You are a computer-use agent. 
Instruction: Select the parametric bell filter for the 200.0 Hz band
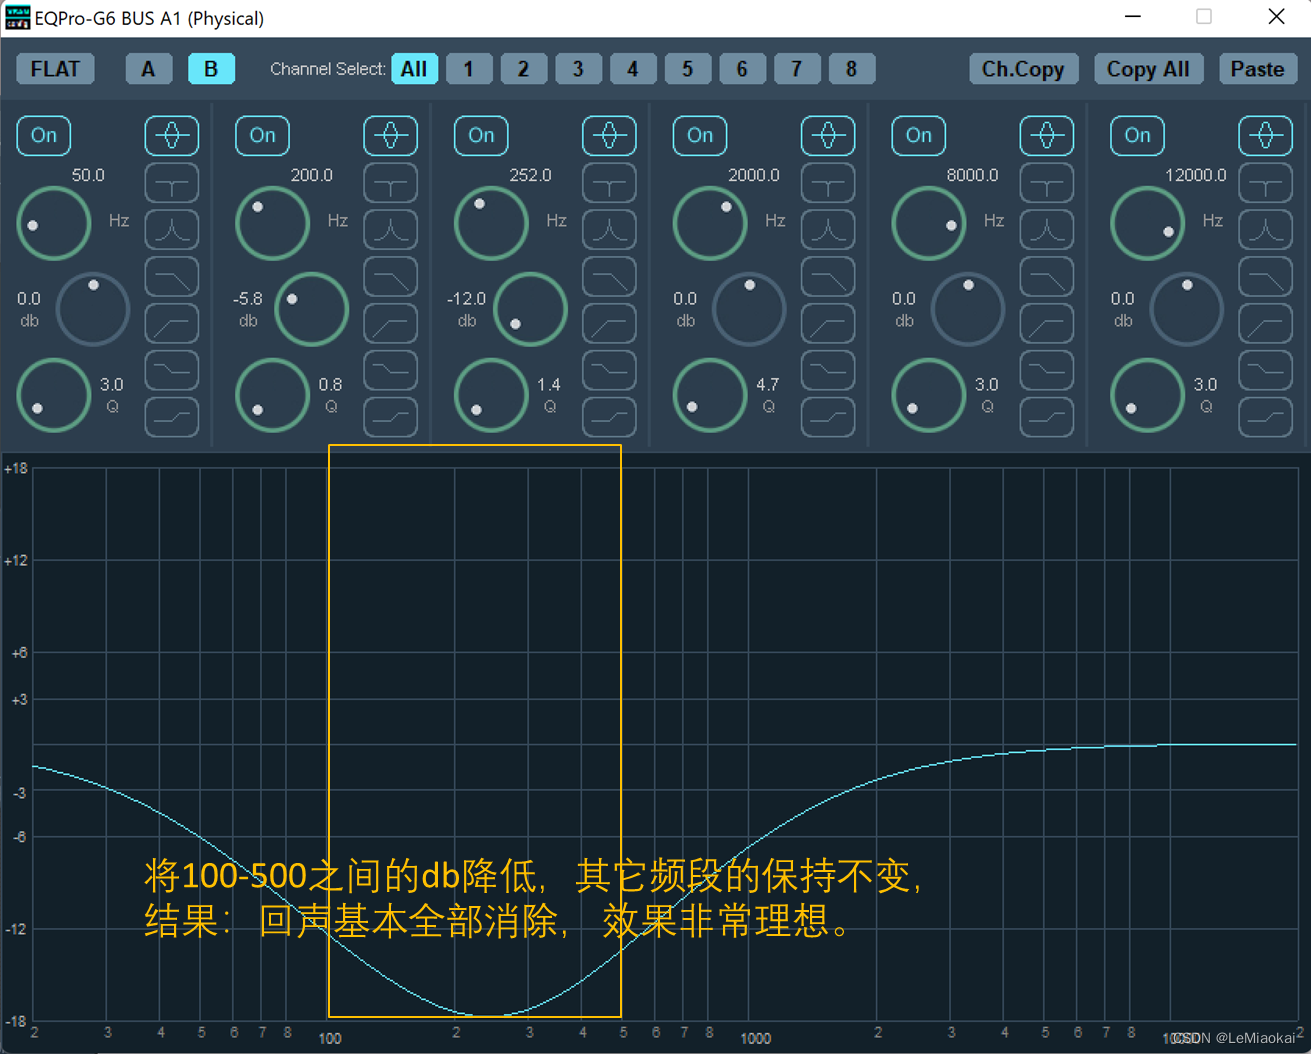point(390,136)
